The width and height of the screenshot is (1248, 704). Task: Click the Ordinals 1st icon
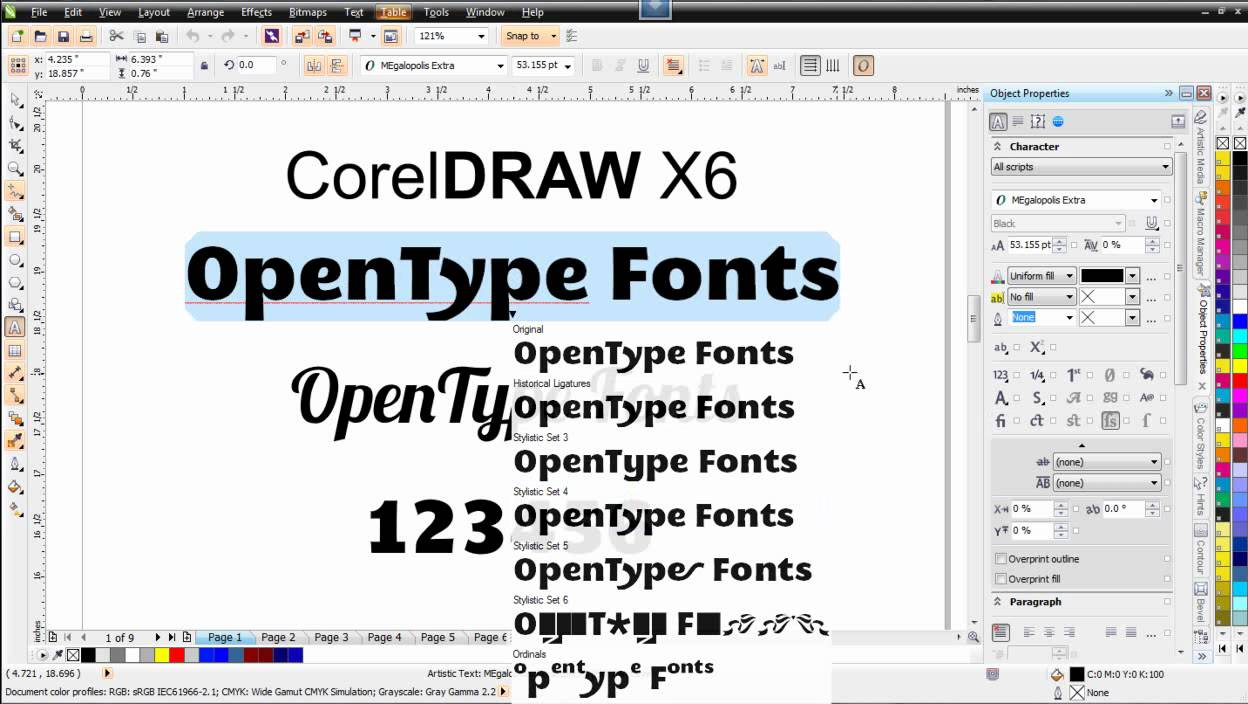pyautogui.click(x=1073, y=375)
